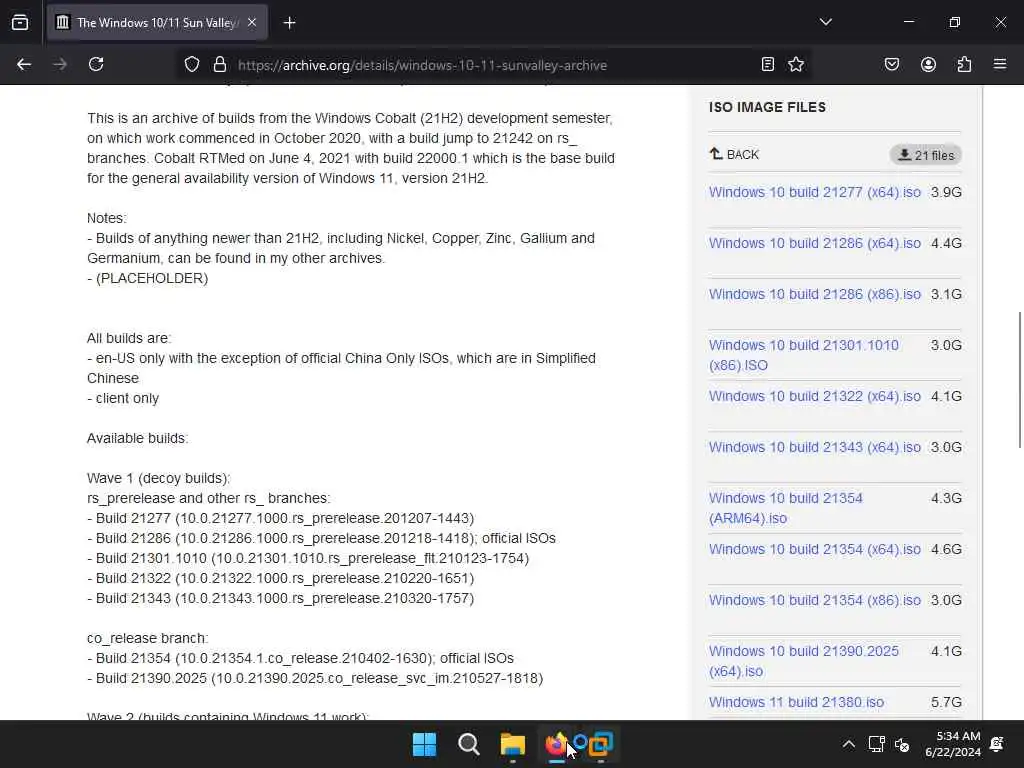Screen dimensions: 1024x768
Task: Open Windows 10 build 21354 (ARM64).iso
Action: click(x=786, y=508)
